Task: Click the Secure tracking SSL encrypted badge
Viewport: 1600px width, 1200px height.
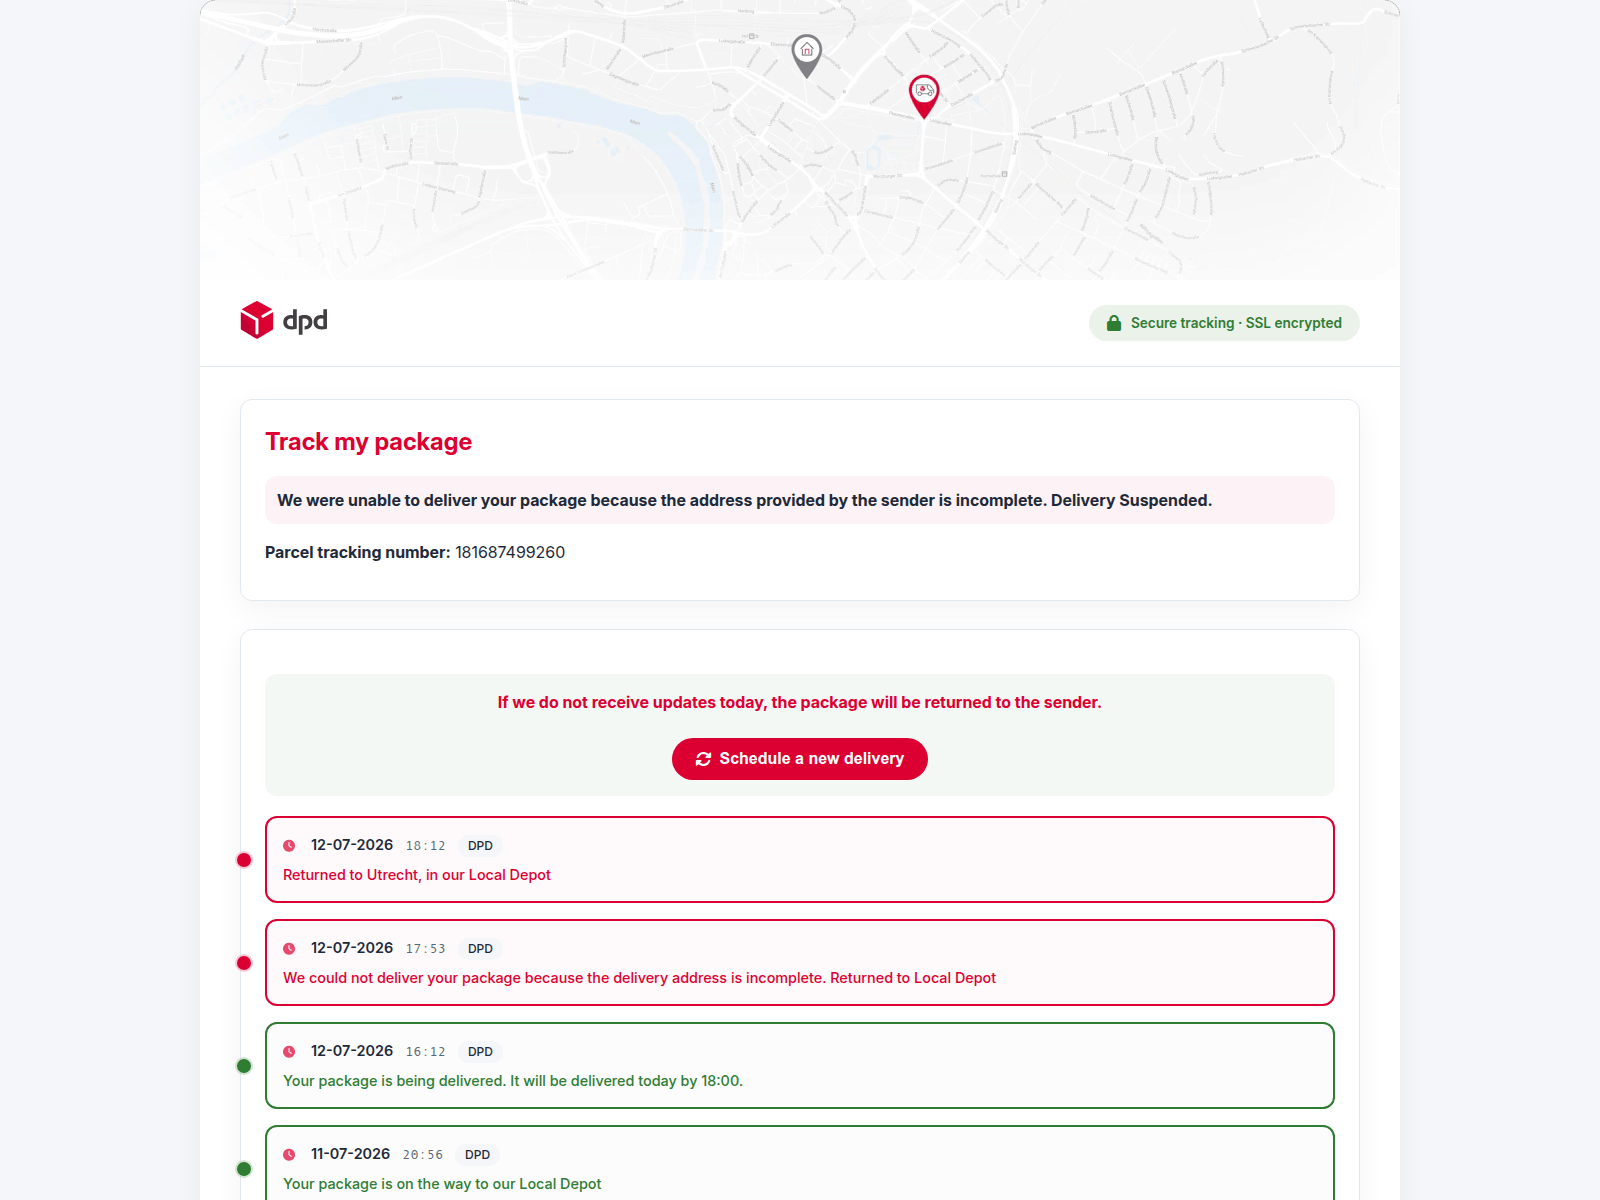Action: pos(1224,323)
